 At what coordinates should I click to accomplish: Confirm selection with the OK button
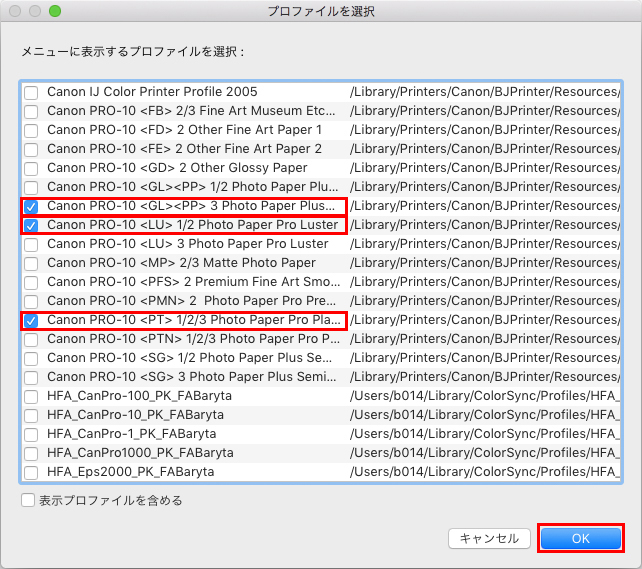point(581,538)
